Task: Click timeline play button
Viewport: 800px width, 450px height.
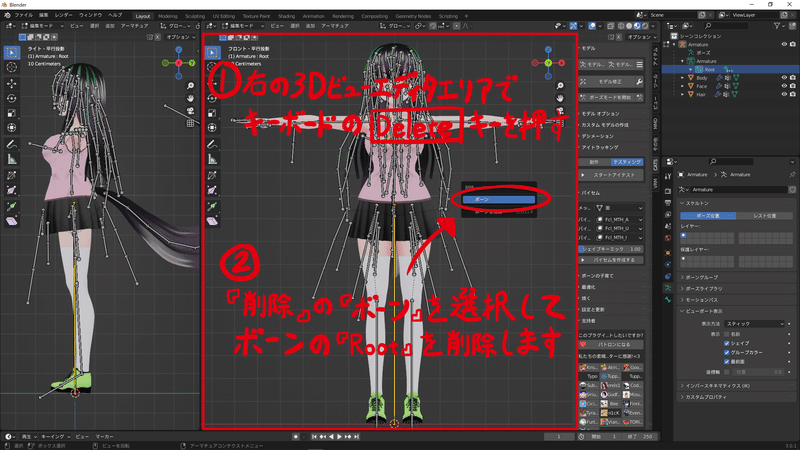Action: click(x=340, y=437)
